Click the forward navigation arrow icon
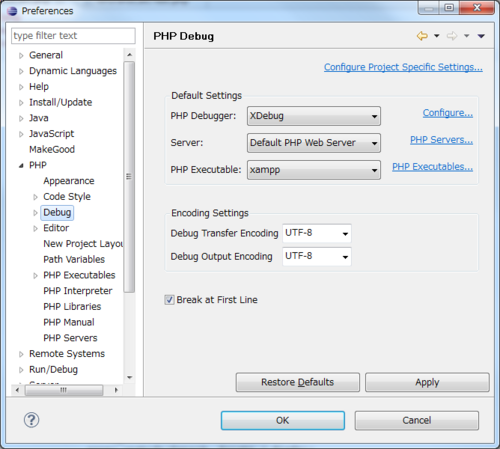Viewport: 500px width, 449px height. [452, 36]
